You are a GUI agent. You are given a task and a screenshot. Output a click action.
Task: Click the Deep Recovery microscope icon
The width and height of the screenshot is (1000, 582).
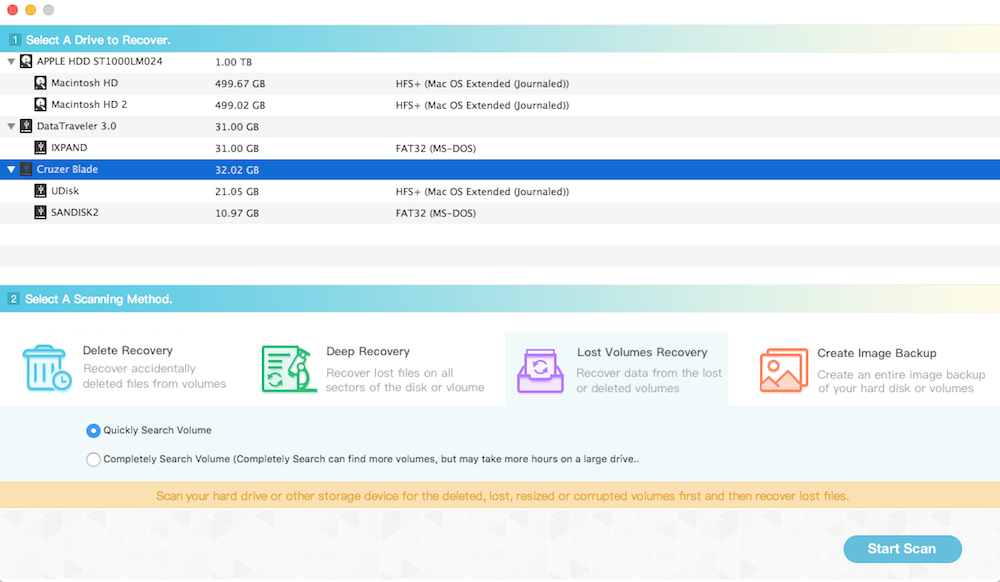pos(289,368)
